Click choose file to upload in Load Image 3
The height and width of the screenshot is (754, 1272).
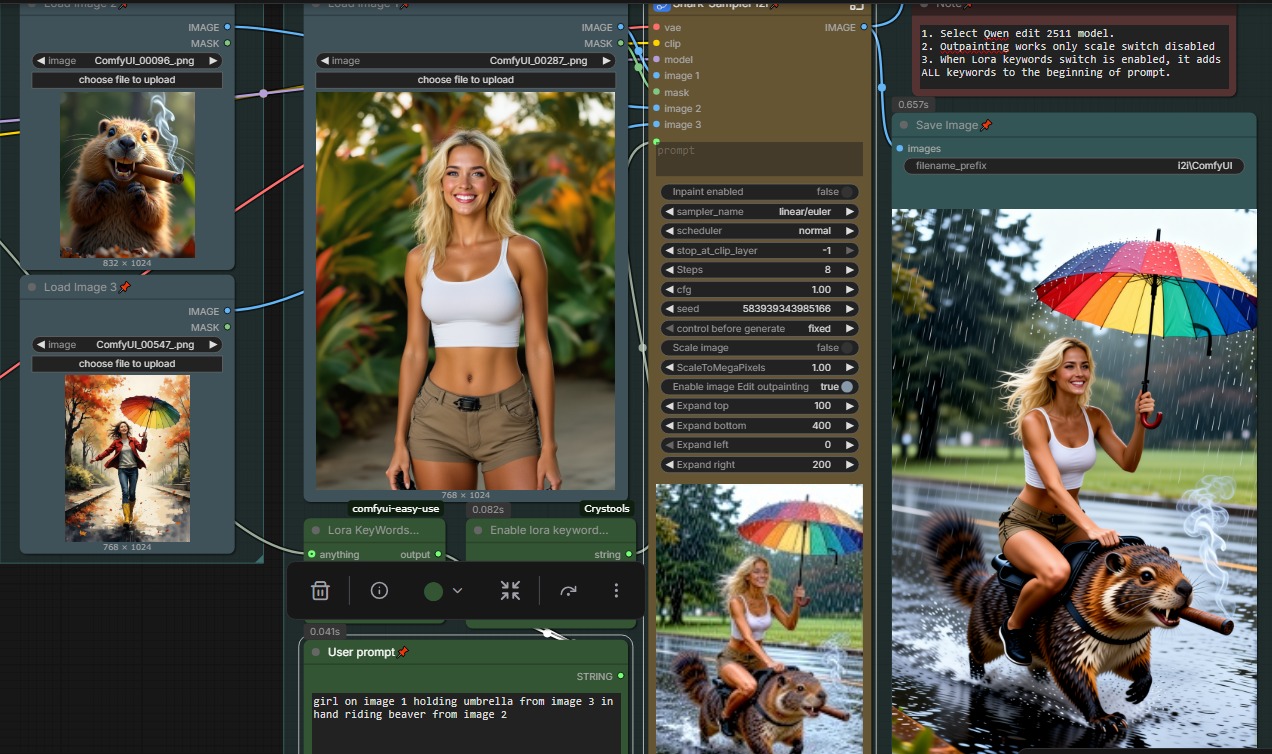click(127, 364)
